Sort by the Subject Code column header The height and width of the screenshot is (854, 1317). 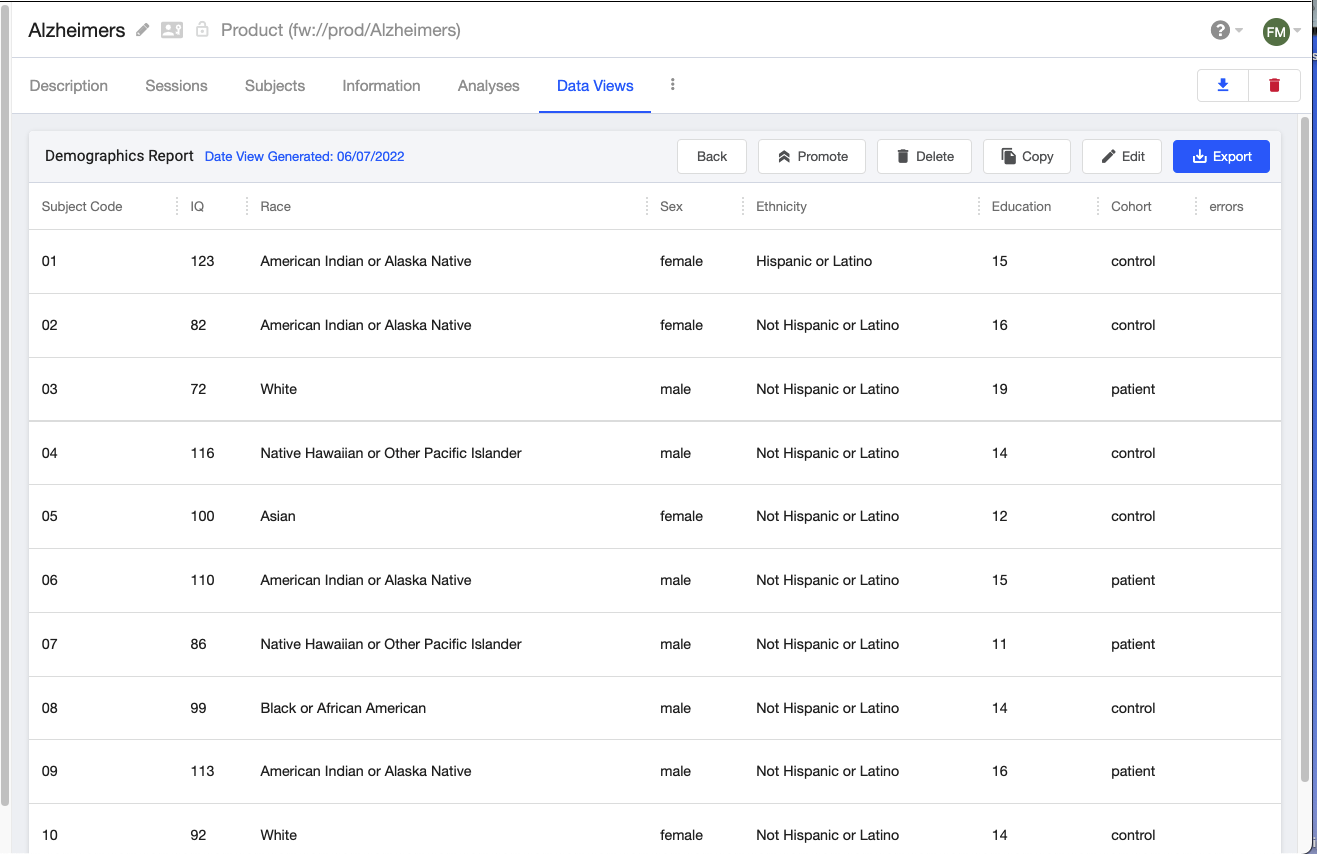(x=81, y=206)
